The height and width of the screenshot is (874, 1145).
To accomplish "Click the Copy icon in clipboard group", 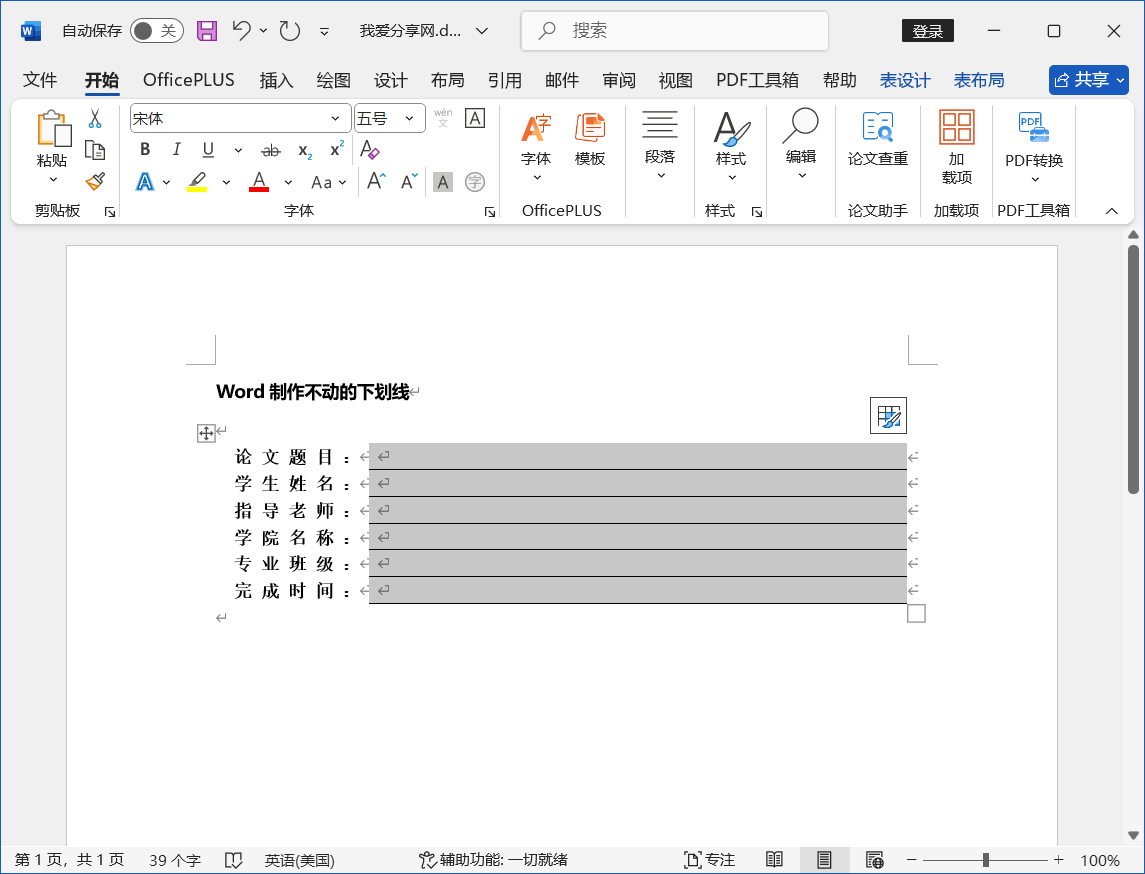I will click(95, 150).
